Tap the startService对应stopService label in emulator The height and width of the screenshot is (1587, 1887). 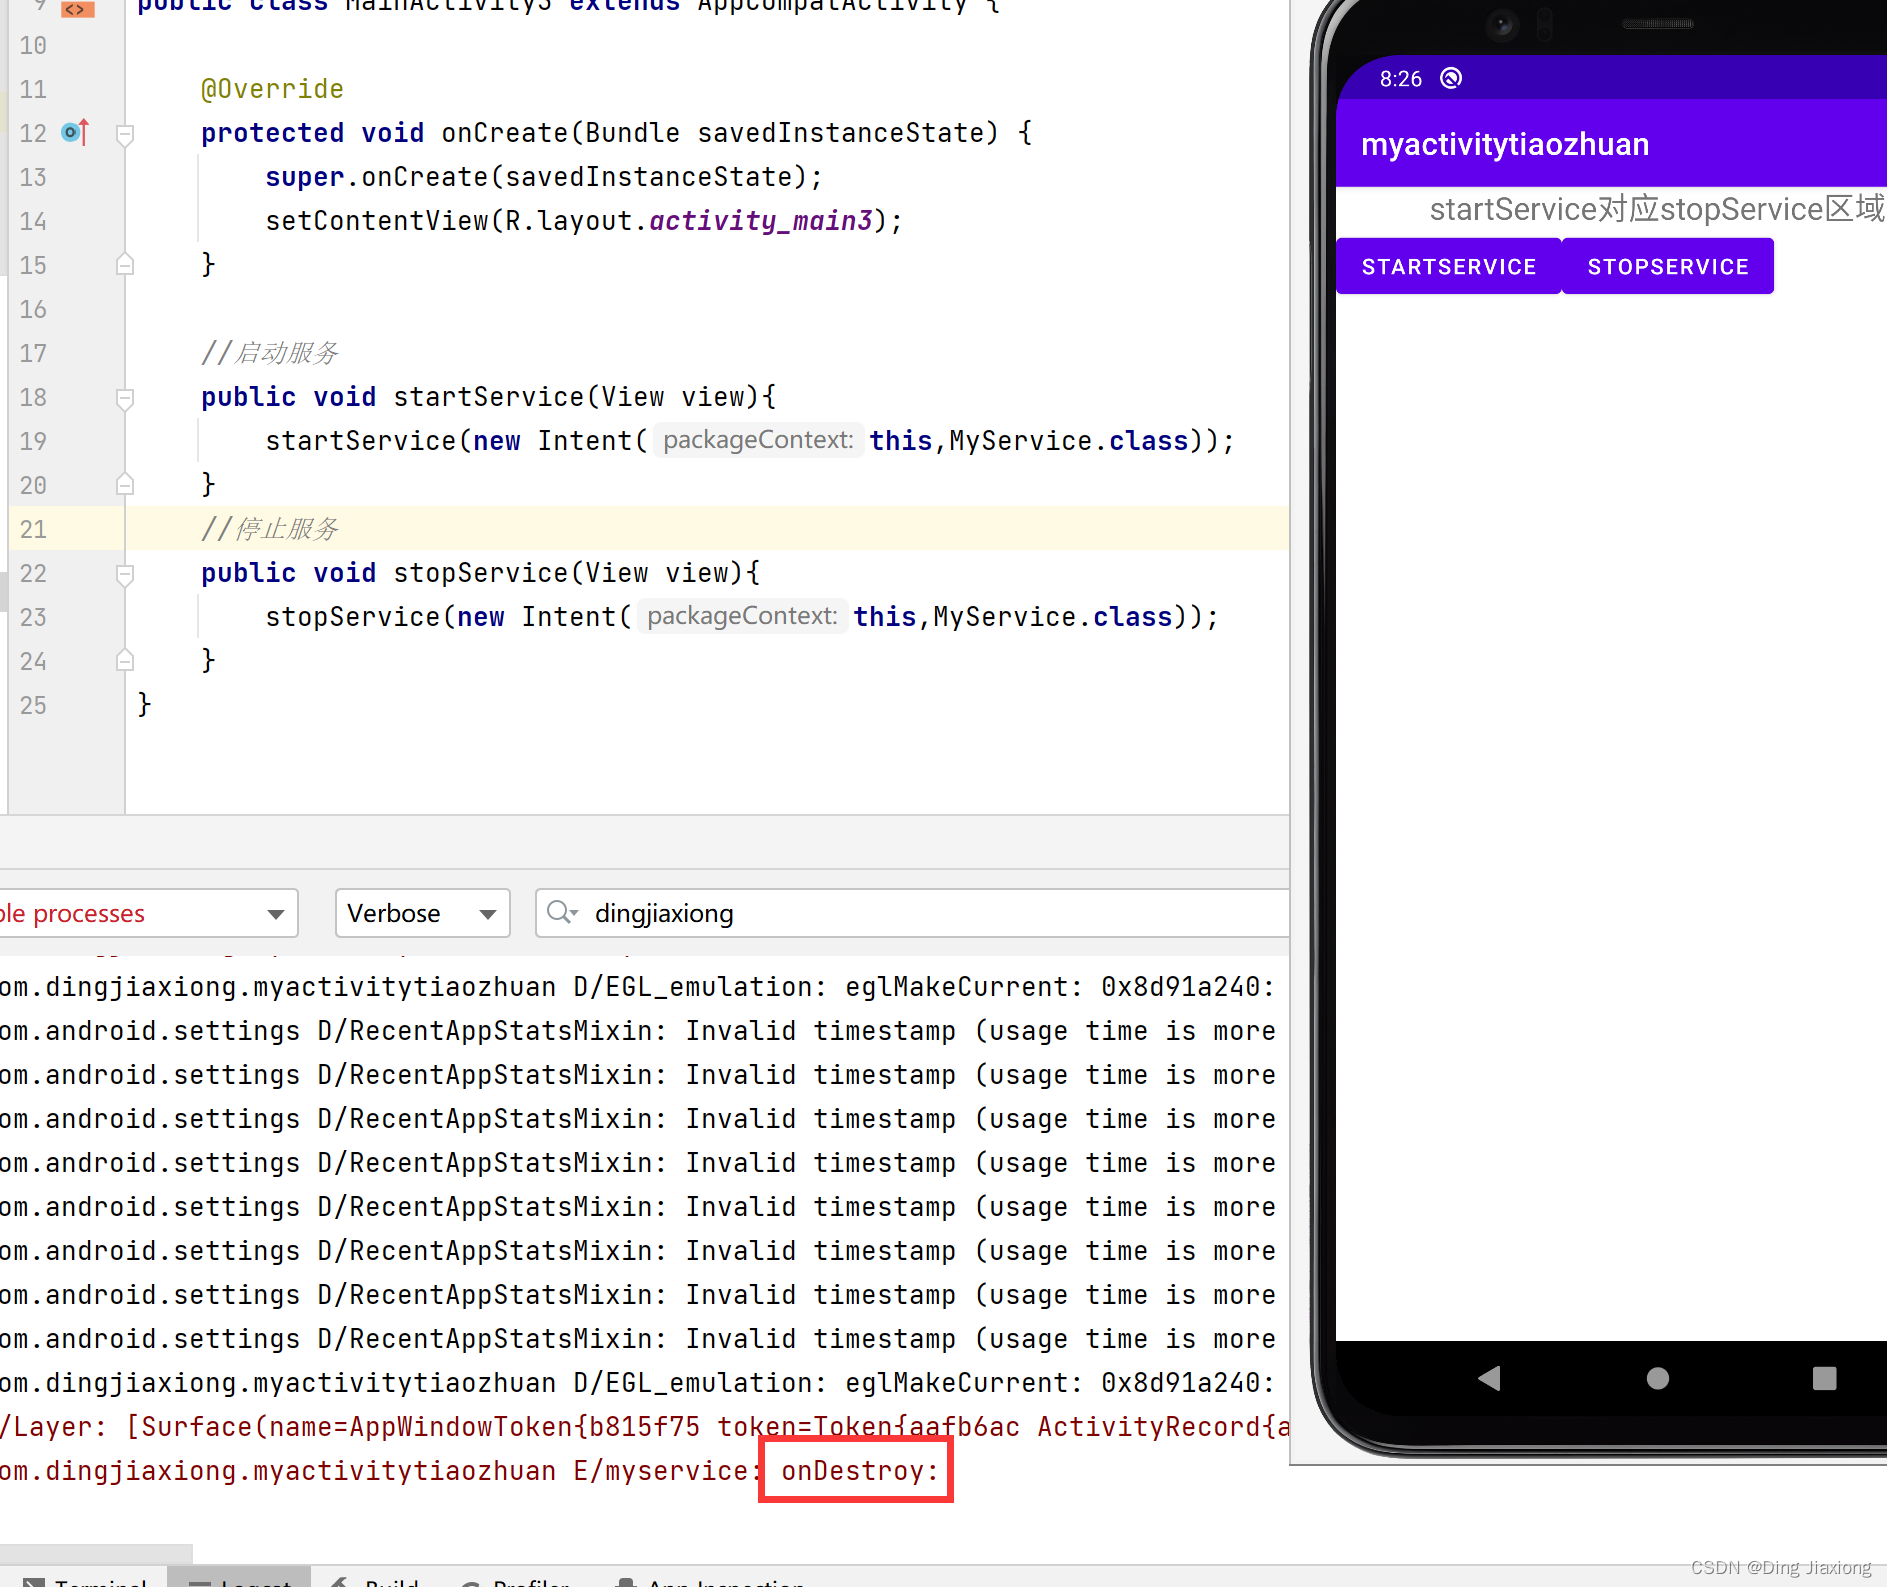(1657, 209)
